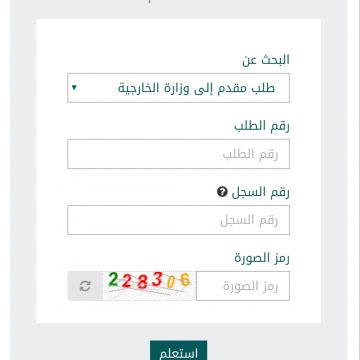Focus the رقم الطلب input field
This screenshot has width=360, height=360.
(x=178, y=154)
